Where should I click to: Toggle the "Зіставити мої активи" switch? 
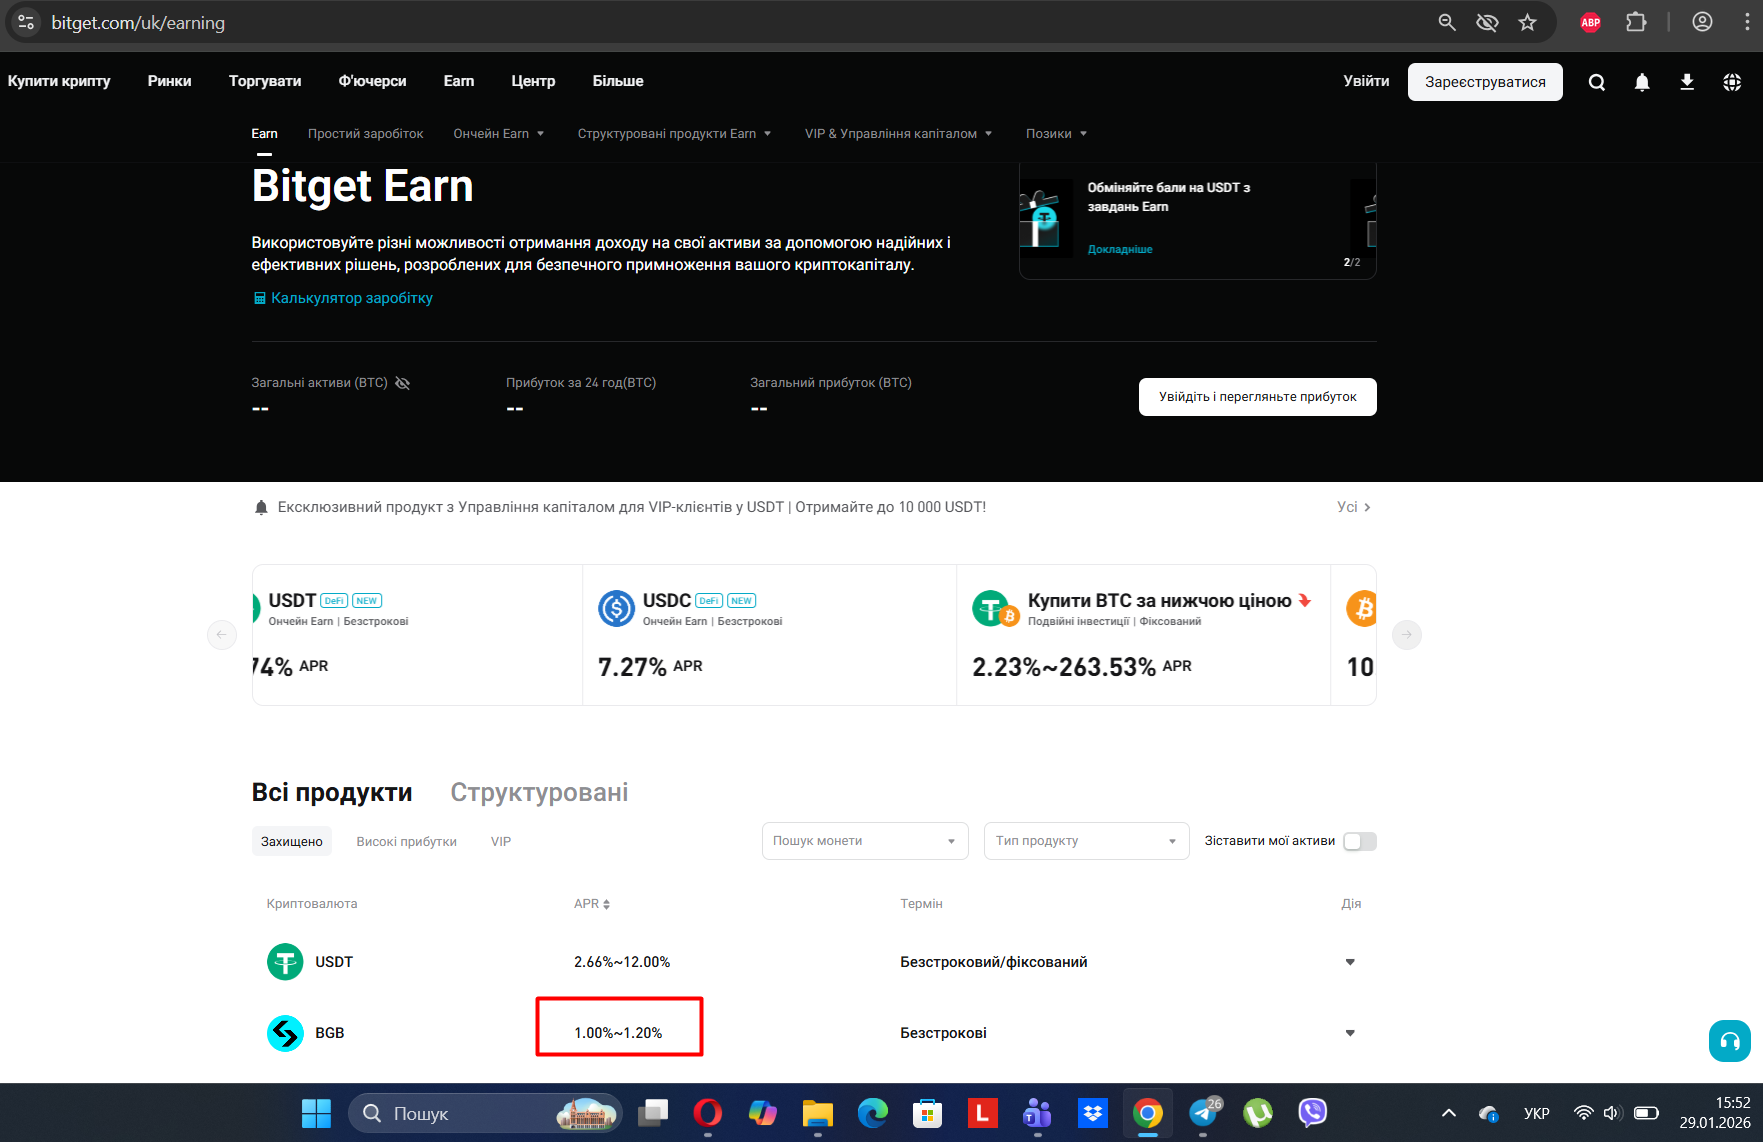coord(1360,841)
